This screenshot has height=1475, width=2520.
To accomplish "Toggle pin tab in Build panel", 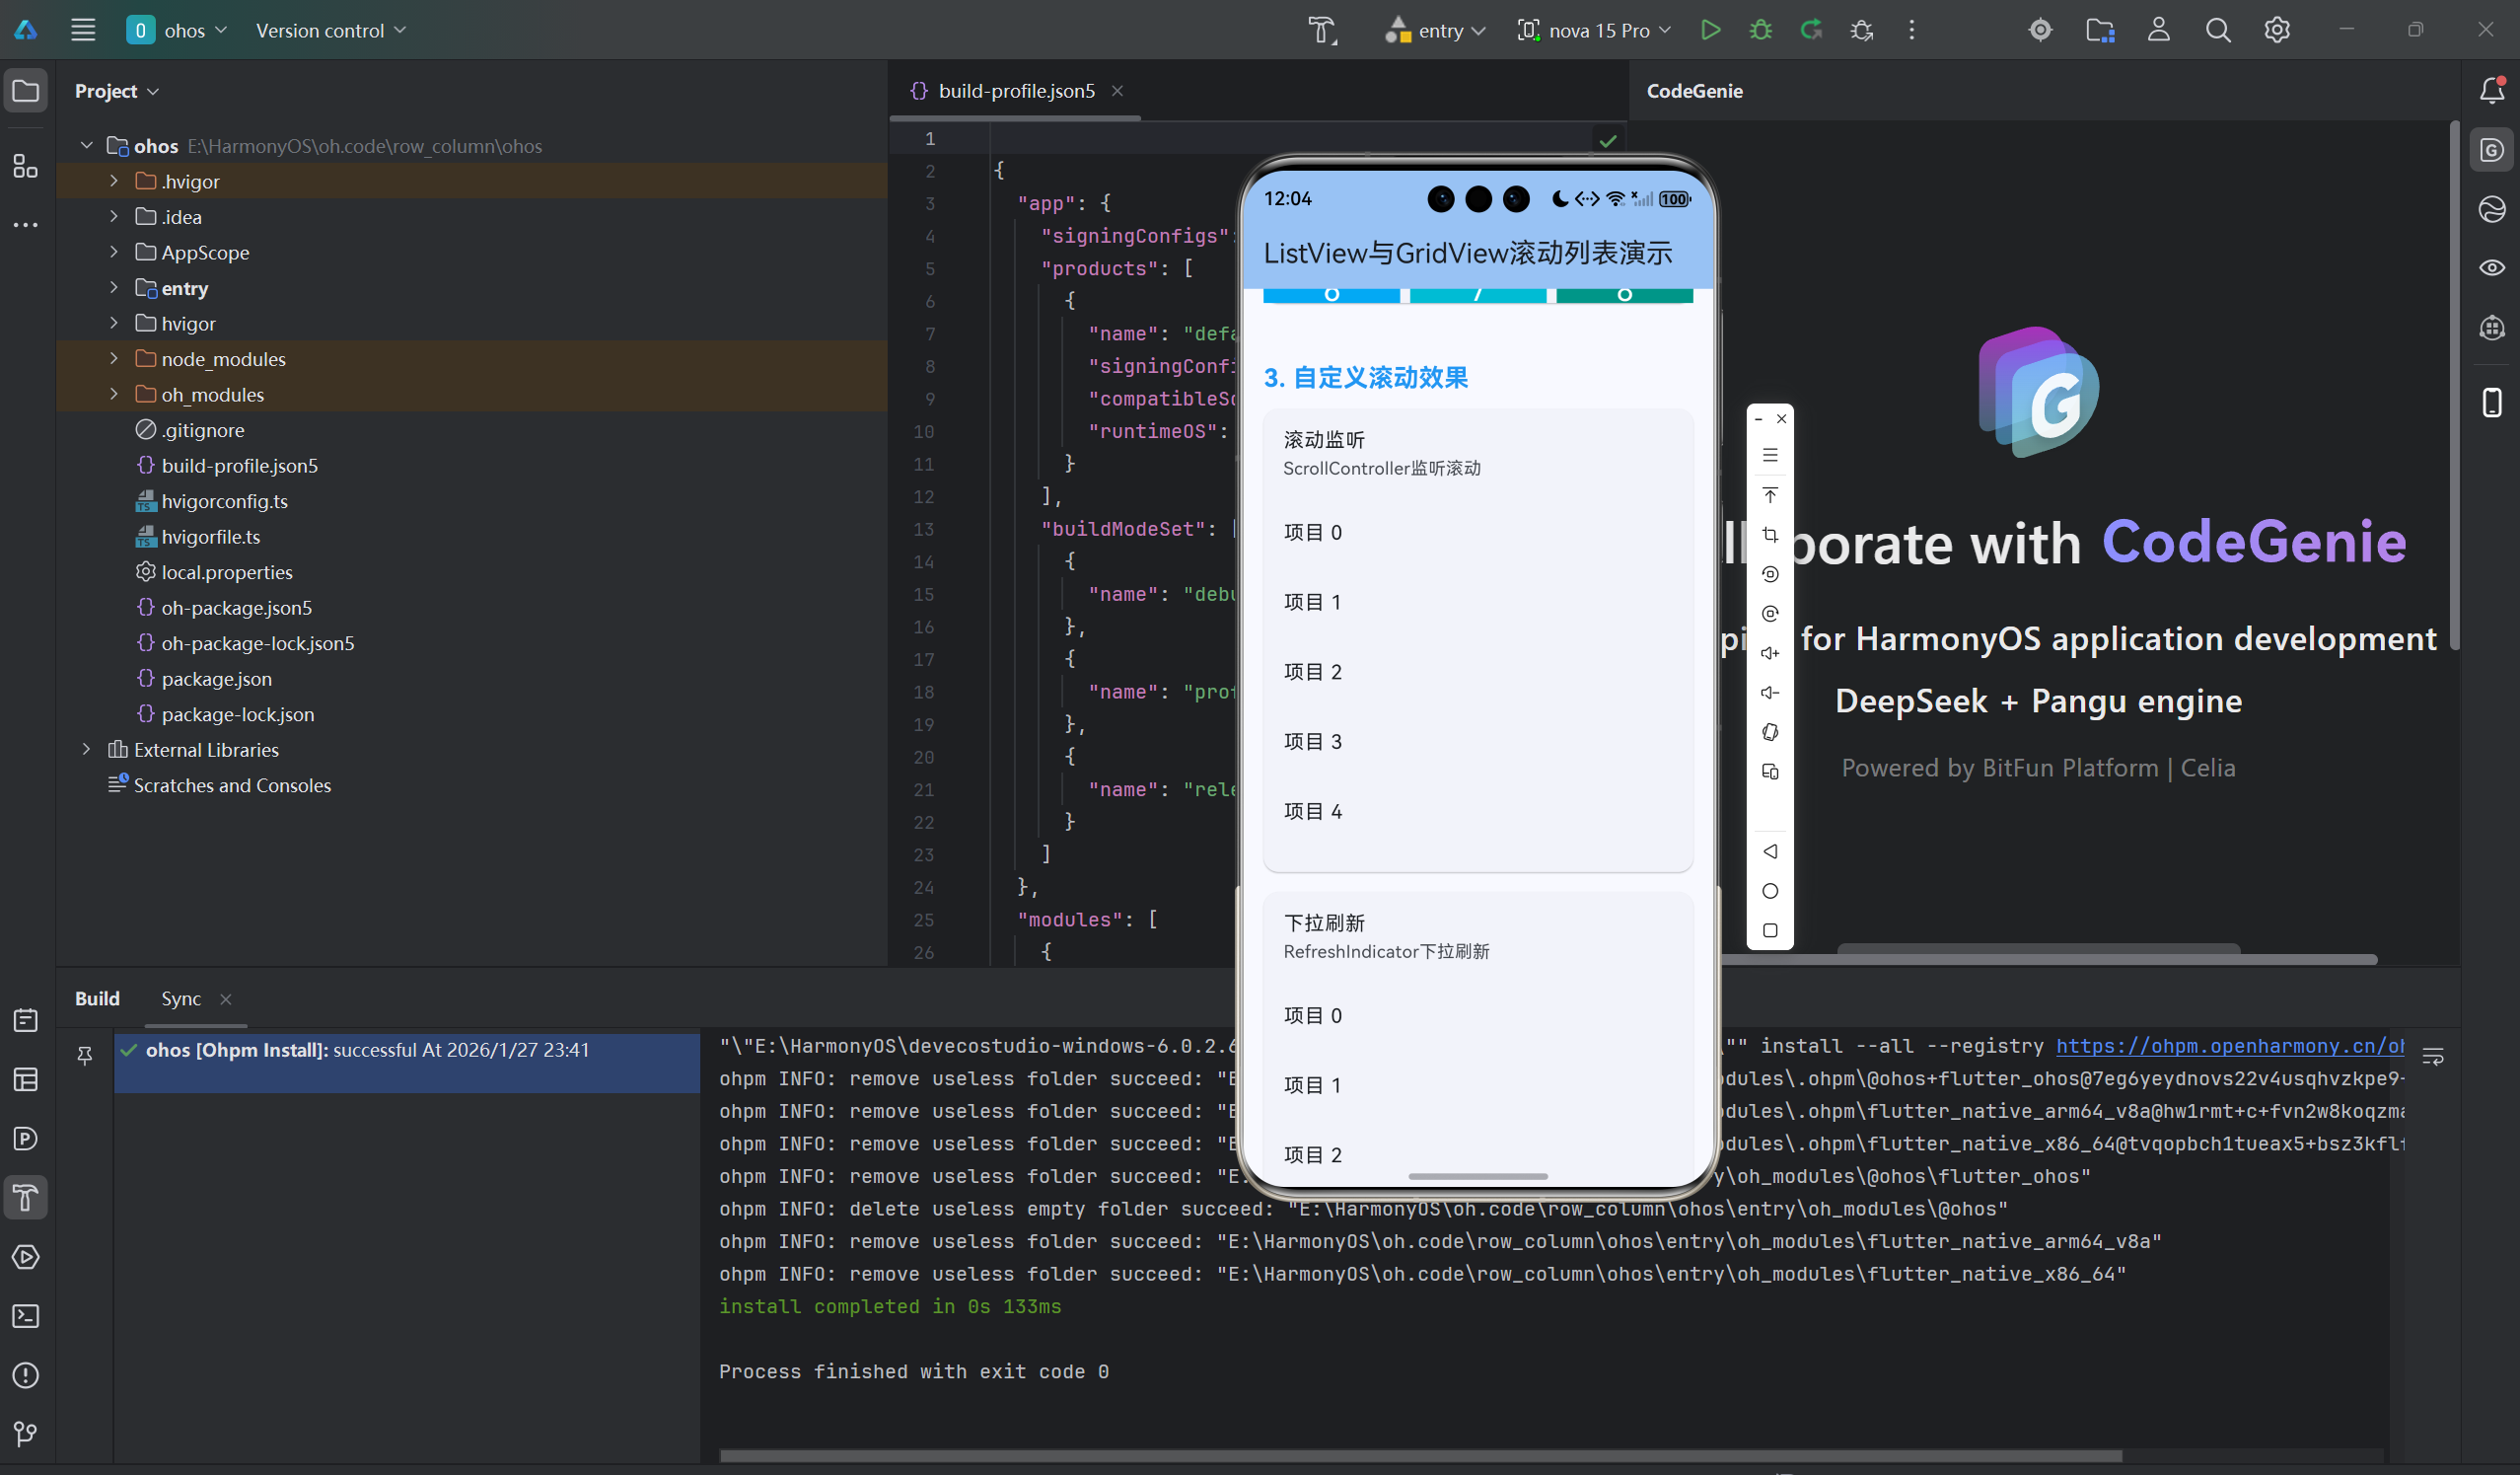I will [85, 1055].
